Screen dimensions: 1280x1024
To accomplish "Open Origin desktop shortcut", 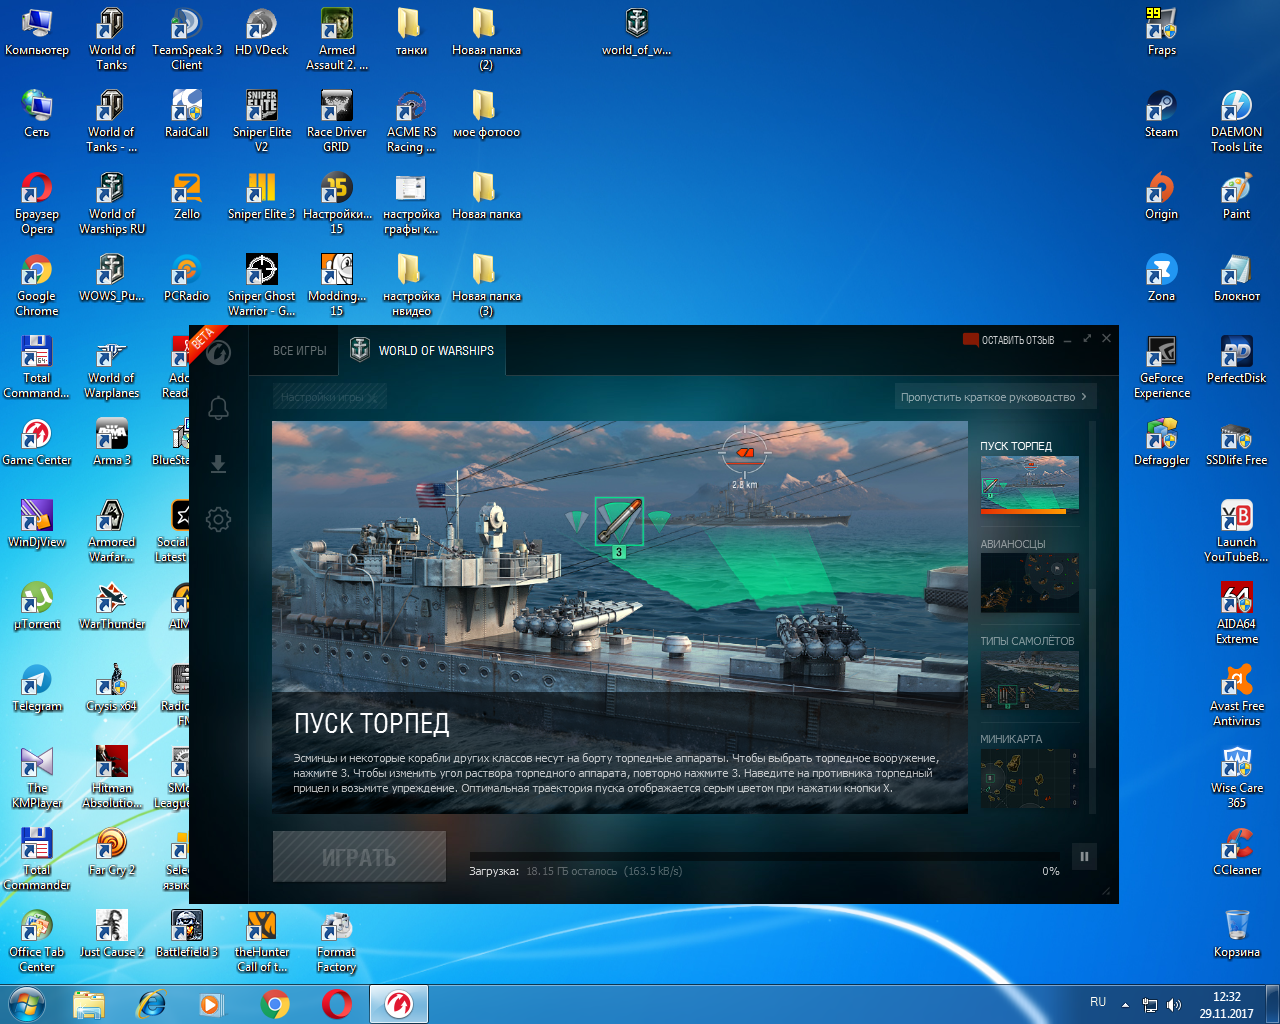I will point(1162,196).
